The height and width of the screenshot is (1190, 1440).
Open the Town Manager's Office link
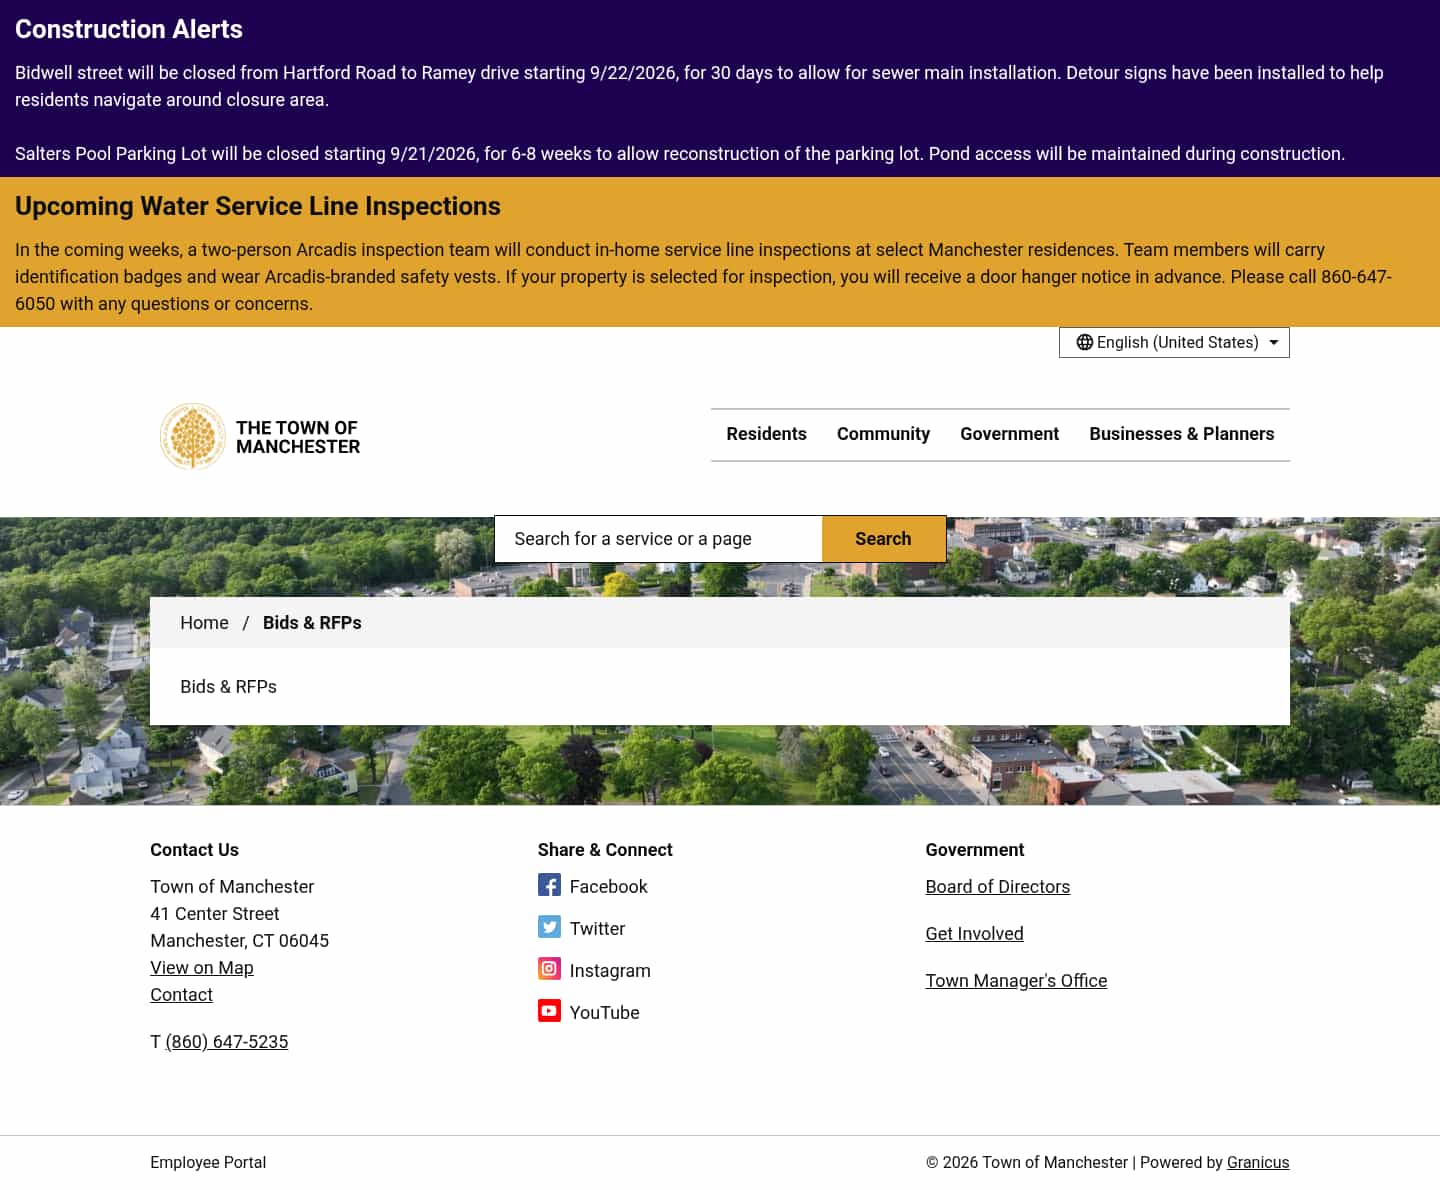[x=1016, y=980]
